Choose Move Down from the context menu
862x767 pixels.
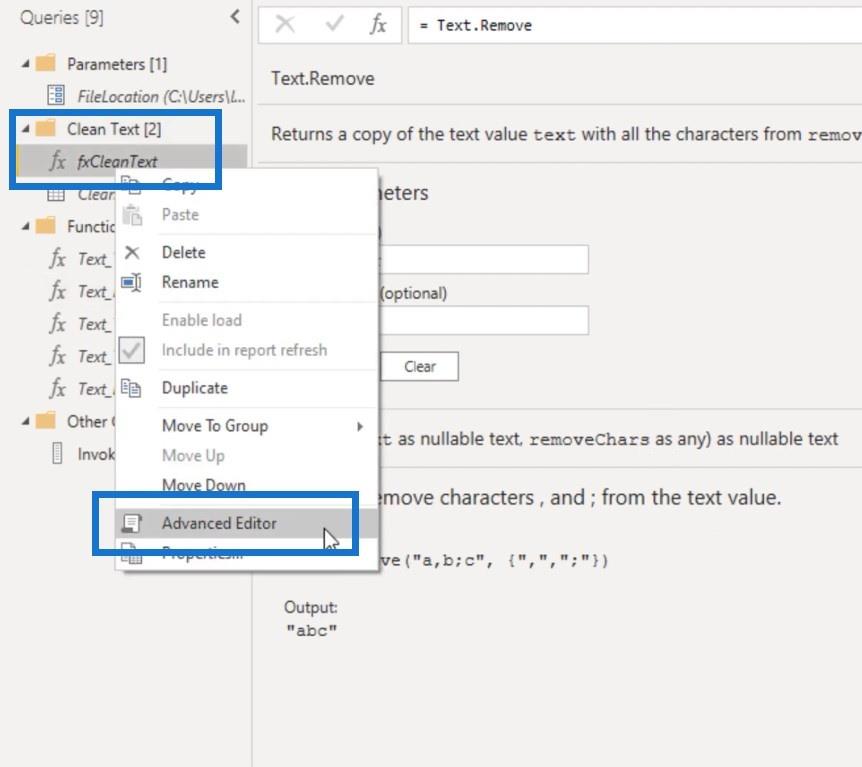pyautogui.click(x=203, y=485)
